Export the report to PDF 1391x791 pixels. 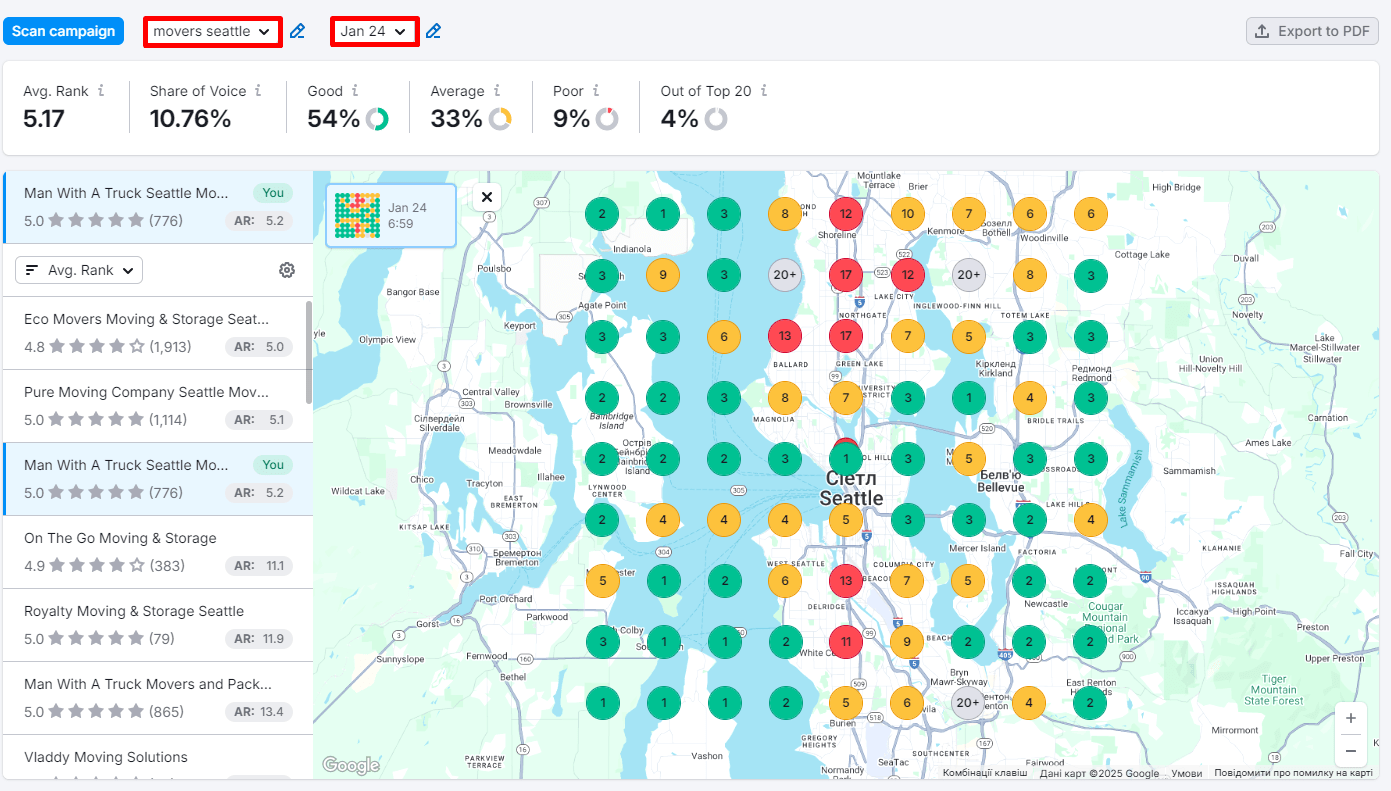click(1312, 31)
